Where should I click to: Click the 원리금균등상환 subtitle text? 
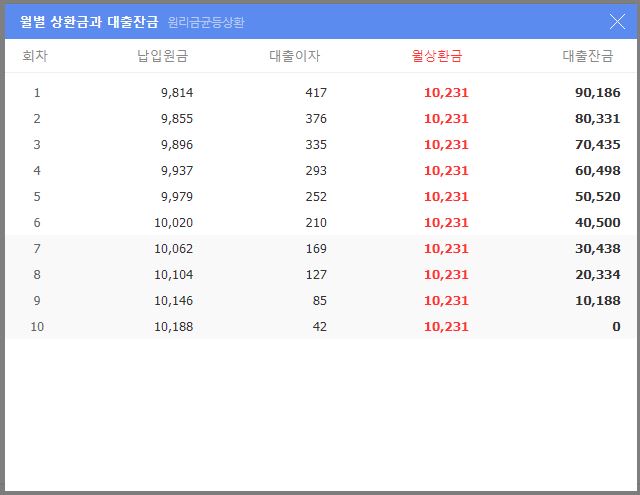point(206,22)
